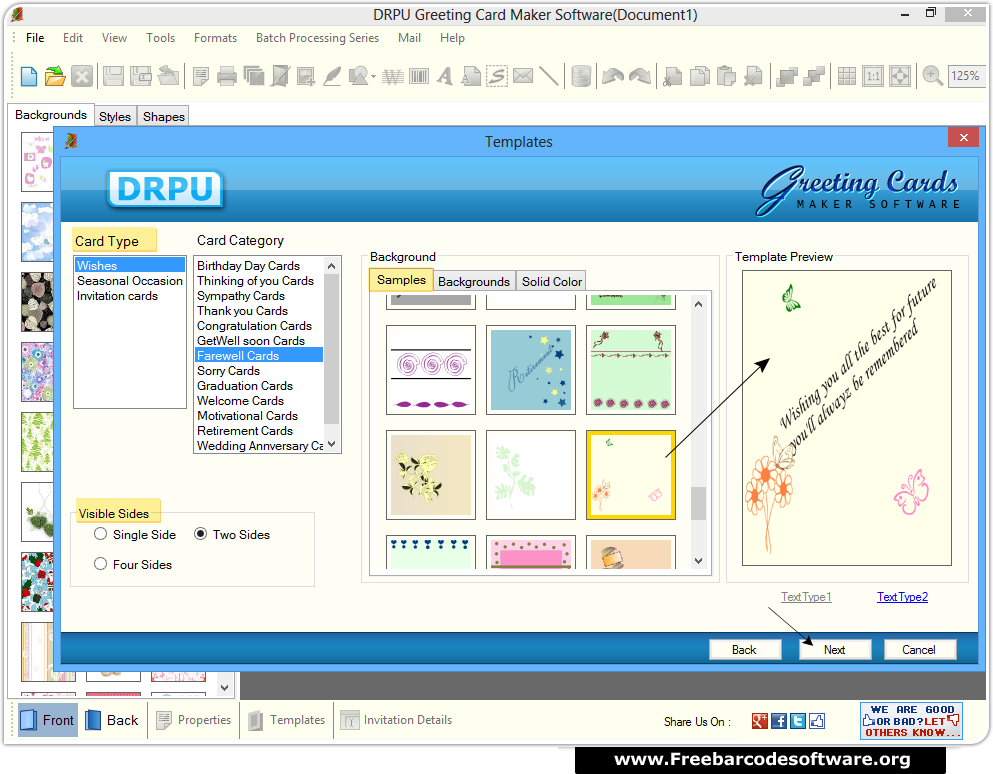Viewport: 993px width, 774px height.
Task: Click the insert picture icon in the toolbar
Action: coord(306,77)
